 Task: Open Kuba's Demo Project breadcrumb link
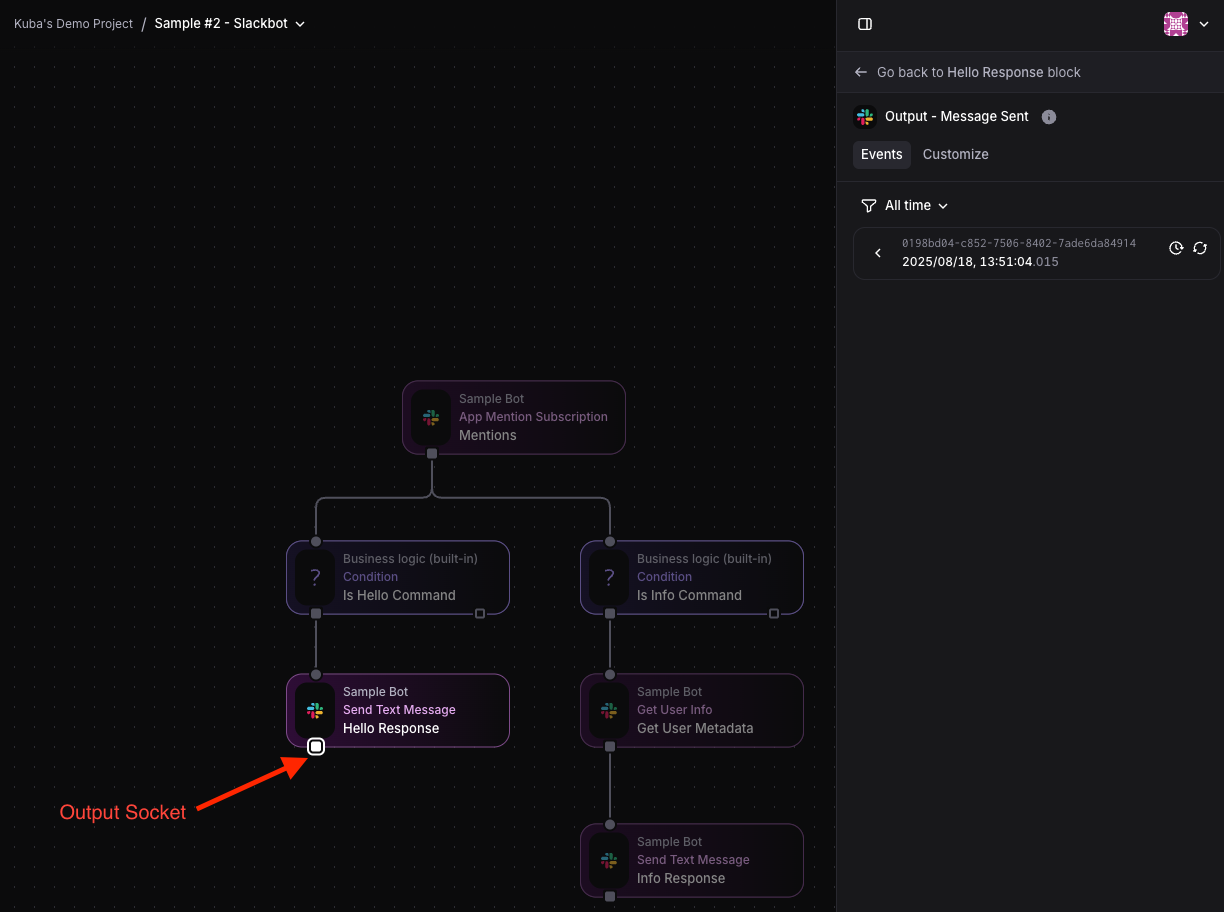click(73, 23)
